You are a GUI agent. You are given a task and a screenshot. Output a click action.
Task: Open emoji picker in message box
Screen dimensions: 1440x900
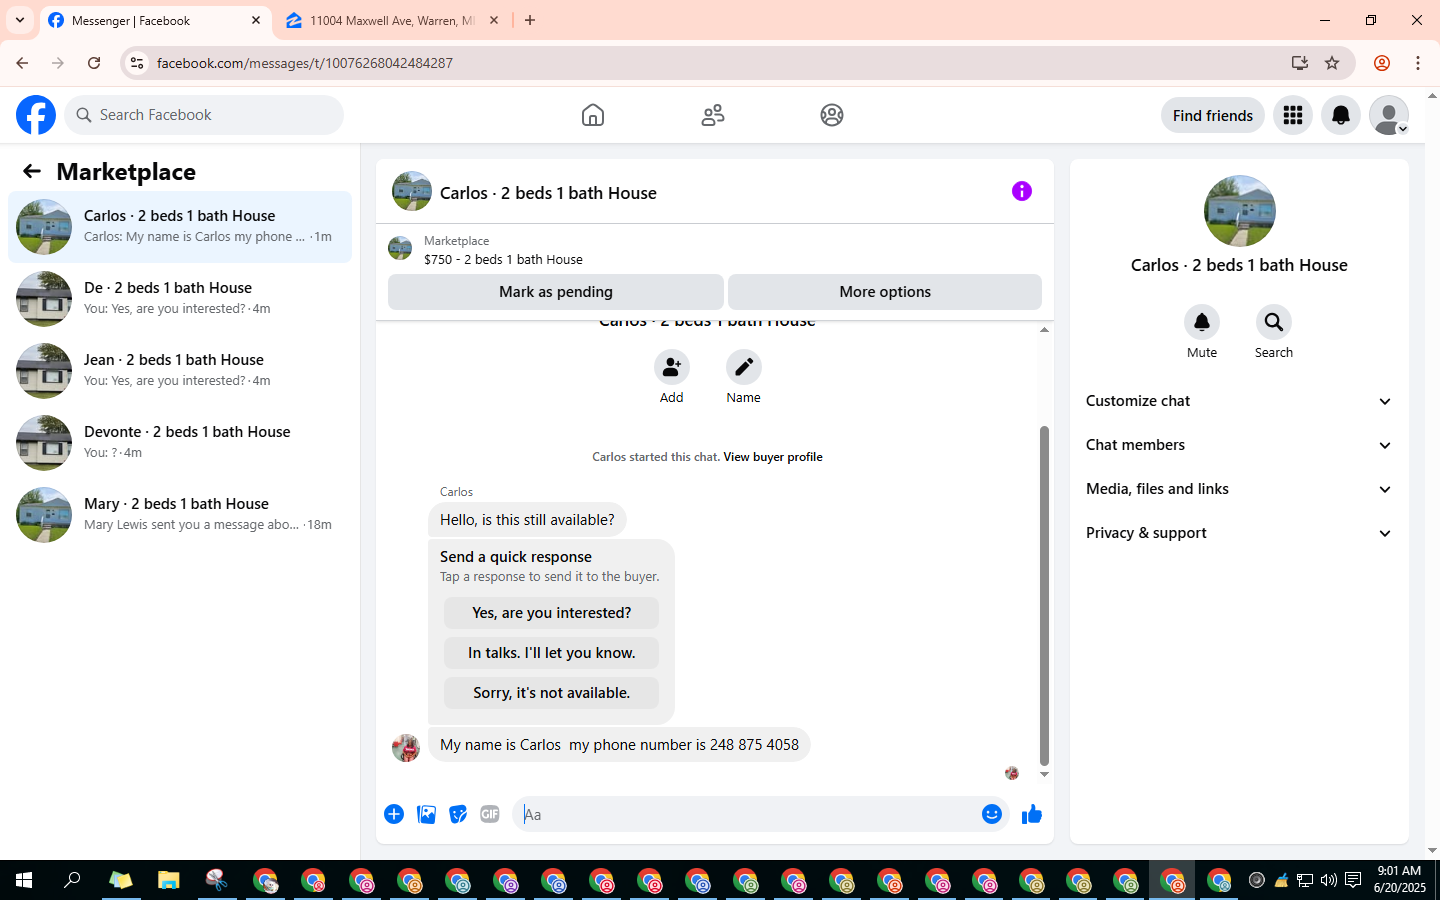(992, 814)
